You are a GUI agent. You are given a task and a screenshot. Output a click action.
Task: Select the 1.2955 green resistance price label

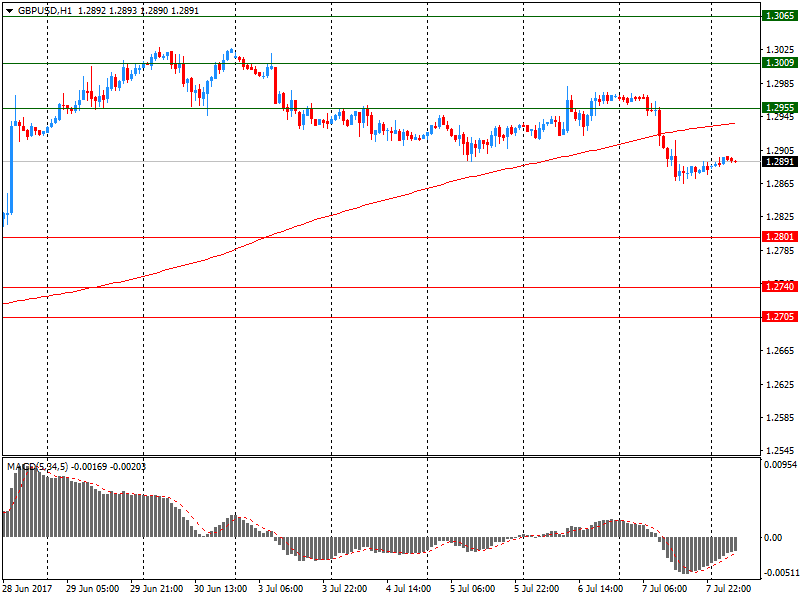[780, 108]
